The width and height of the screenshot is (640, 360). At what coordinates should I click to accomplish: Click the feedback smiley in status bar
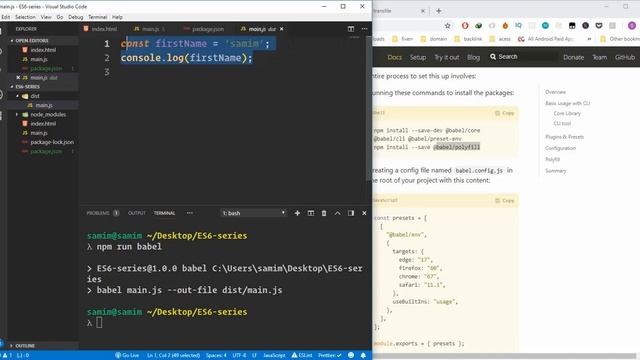pos(351,356)
